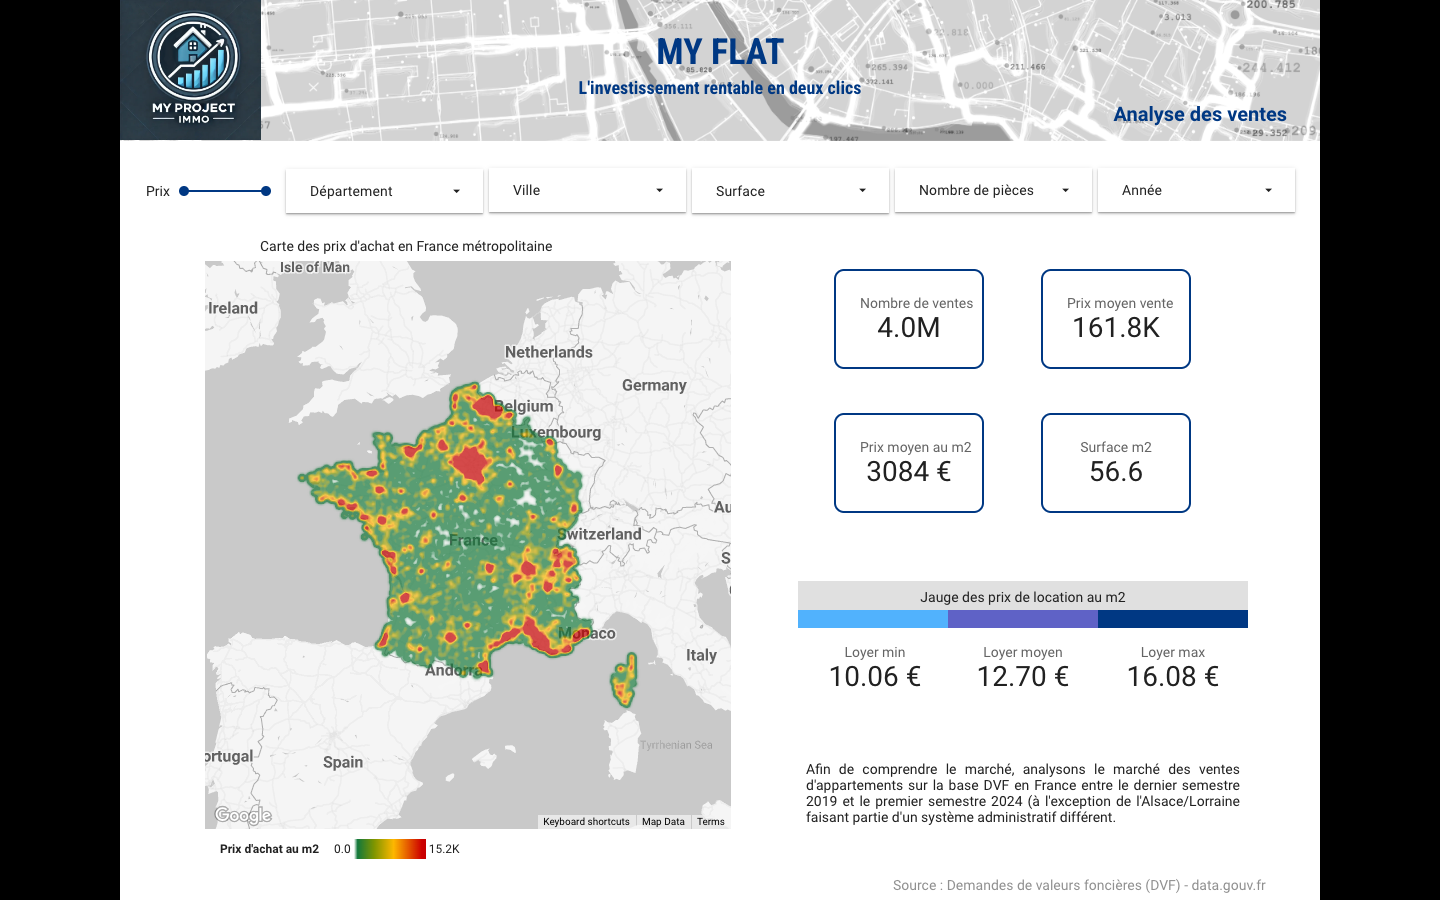The width and height of the screenshot is (1440, 900).
Task: Click the Carte des prix d'achat title
Action: coord(406,246)
